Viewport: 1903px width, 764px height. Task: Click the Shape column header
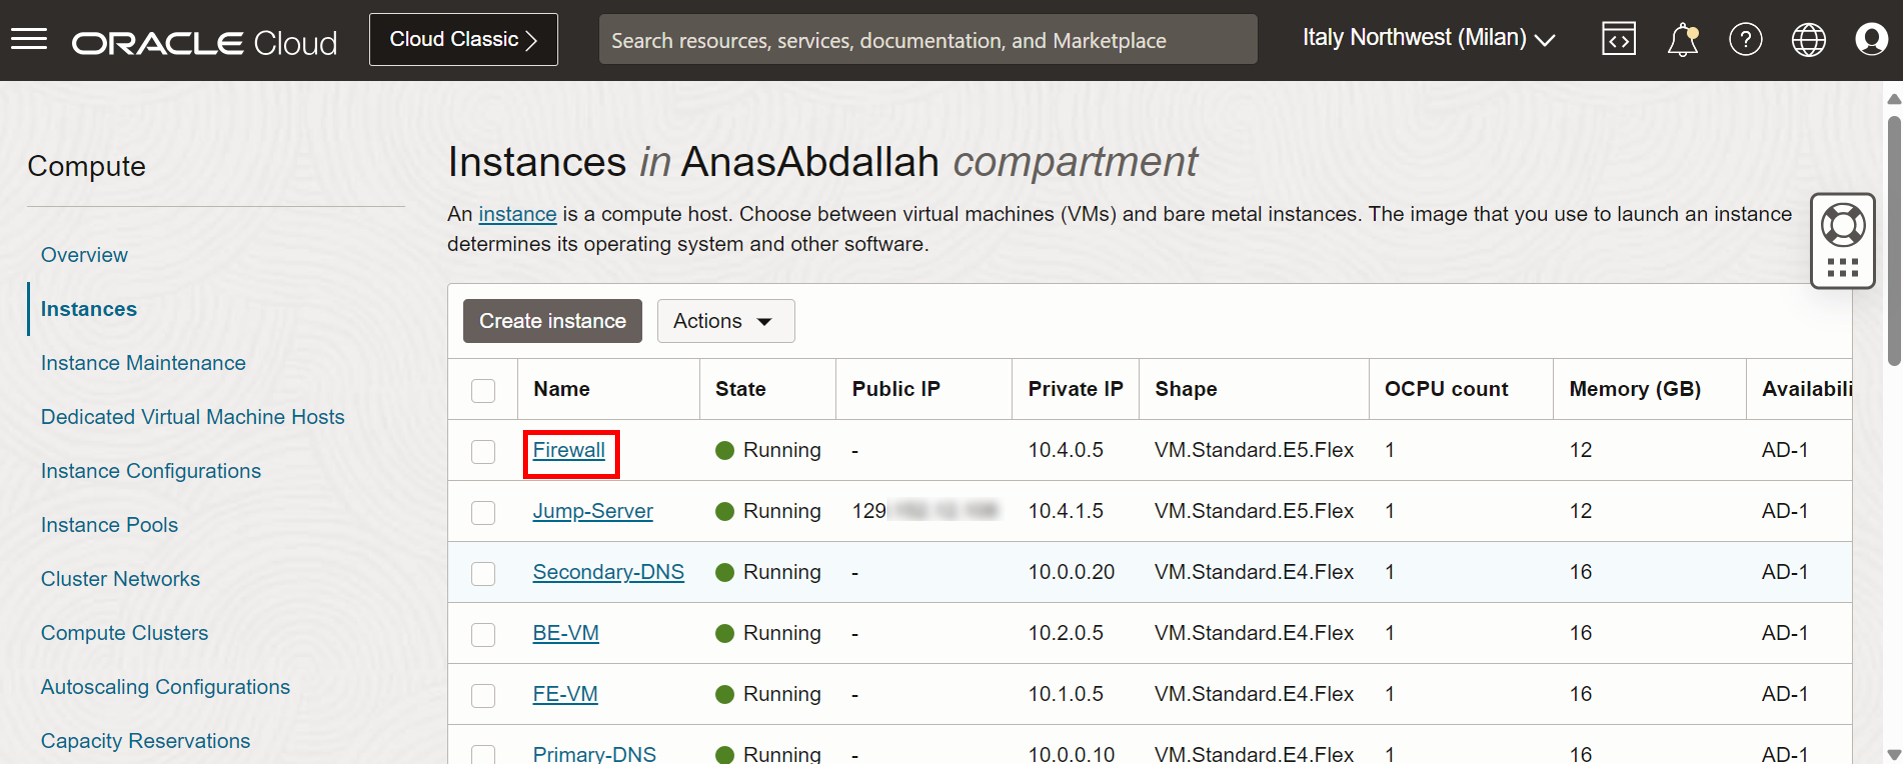point(1186,389)
